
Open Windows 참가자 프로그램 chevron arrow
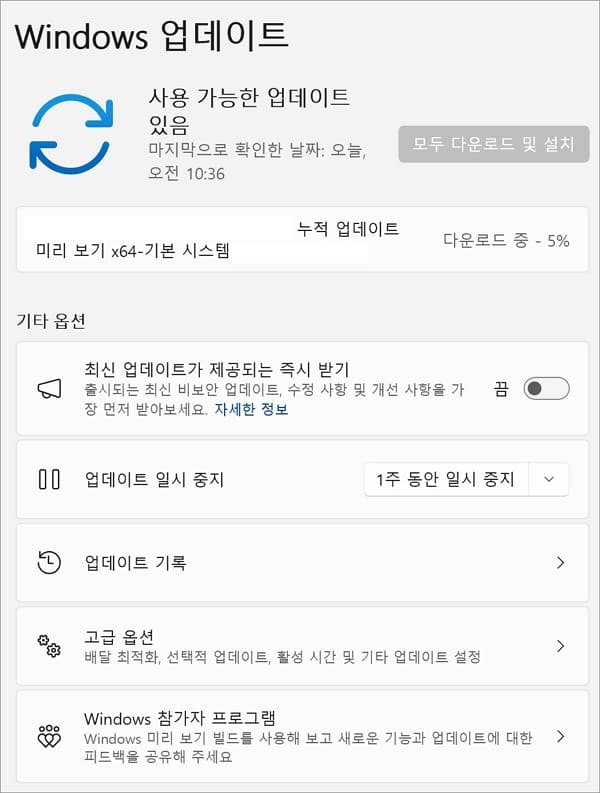coord(560,736)
